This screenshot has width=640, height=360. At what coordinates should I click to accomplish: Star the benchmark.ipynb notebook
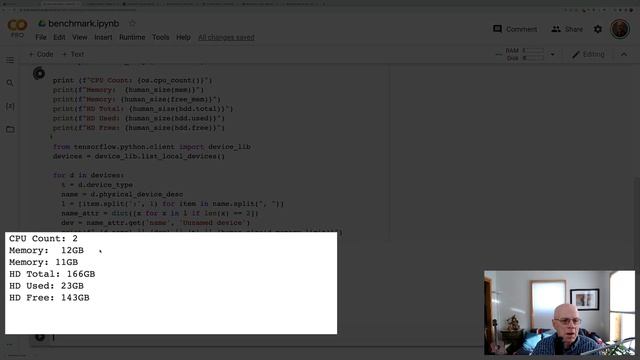132,24
